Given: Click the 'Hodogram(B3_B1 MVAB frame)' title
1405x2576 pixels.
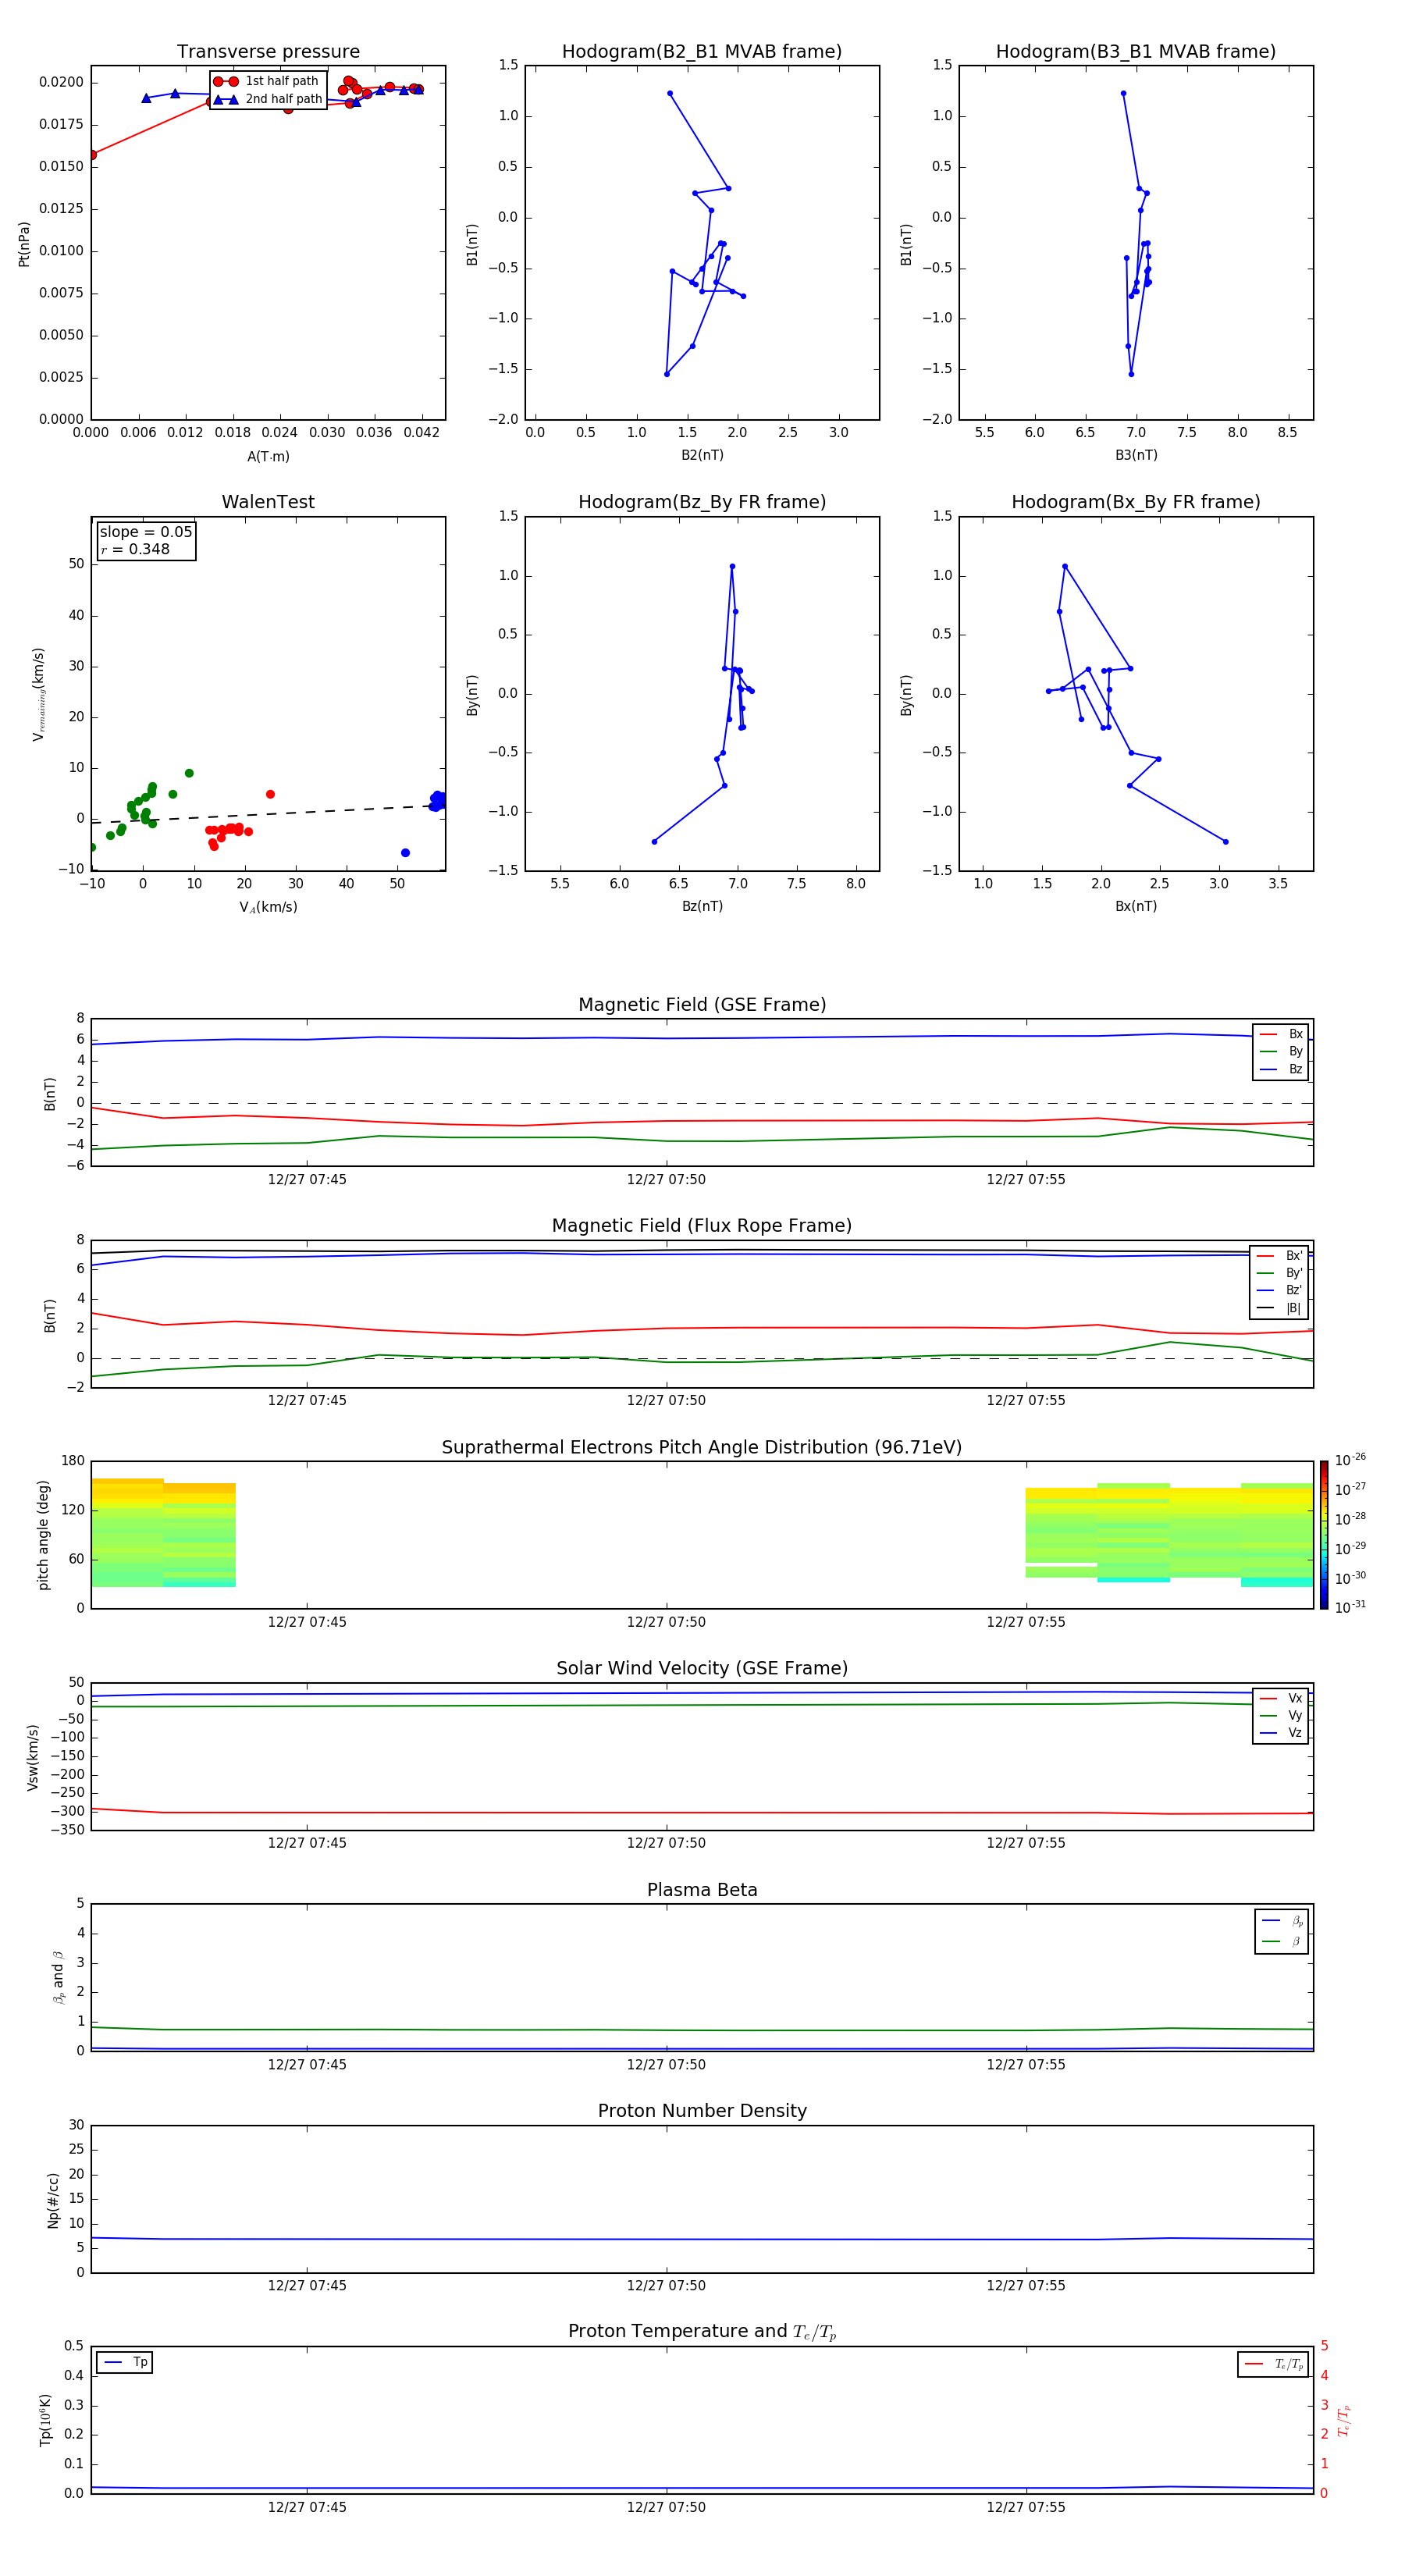Looking at the screenshot, I should point(1136,52).
